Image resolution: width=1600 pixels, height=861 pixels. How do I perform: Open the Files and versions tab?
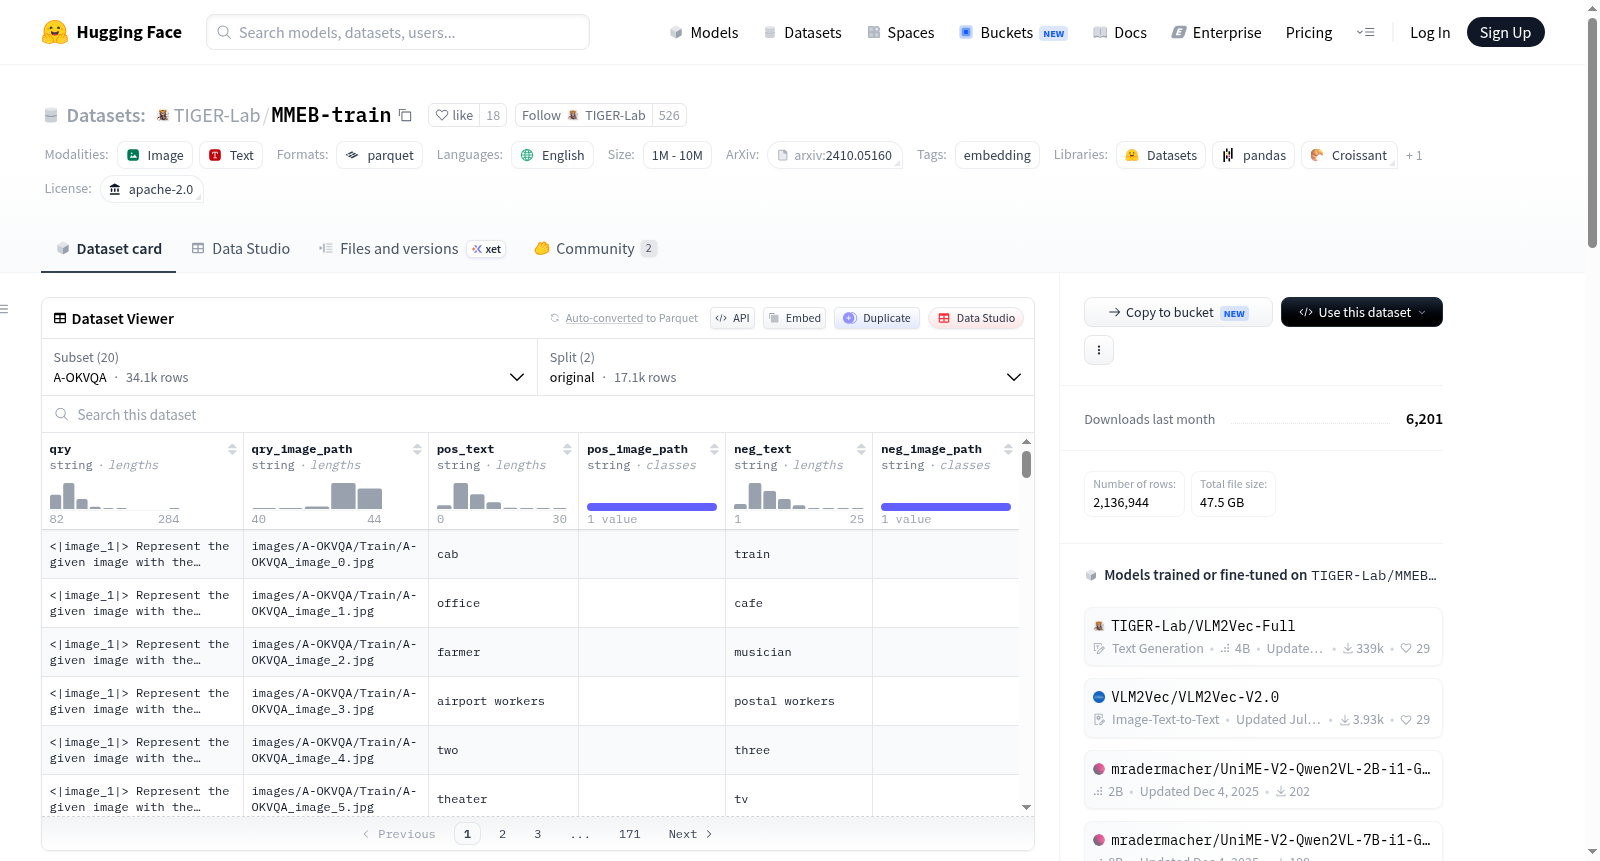coord(412,249)
